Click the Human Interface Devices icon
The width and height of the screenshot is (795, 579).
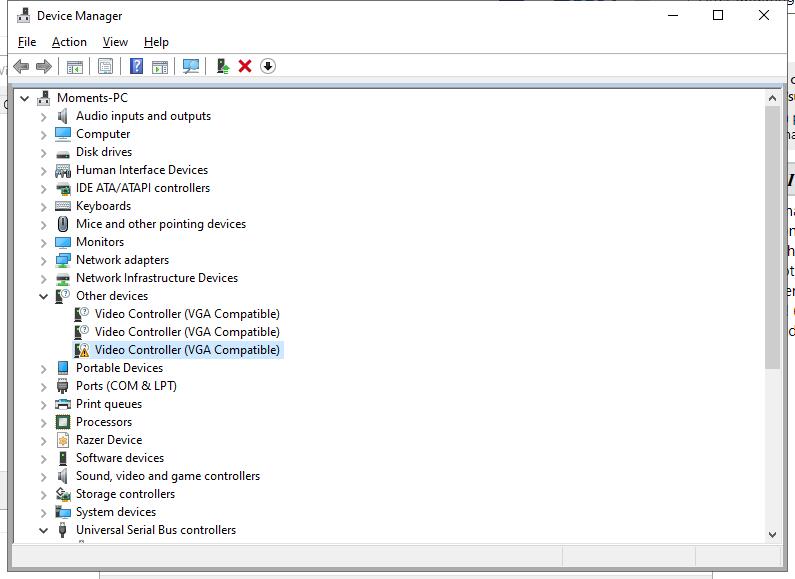coord(63,170)
